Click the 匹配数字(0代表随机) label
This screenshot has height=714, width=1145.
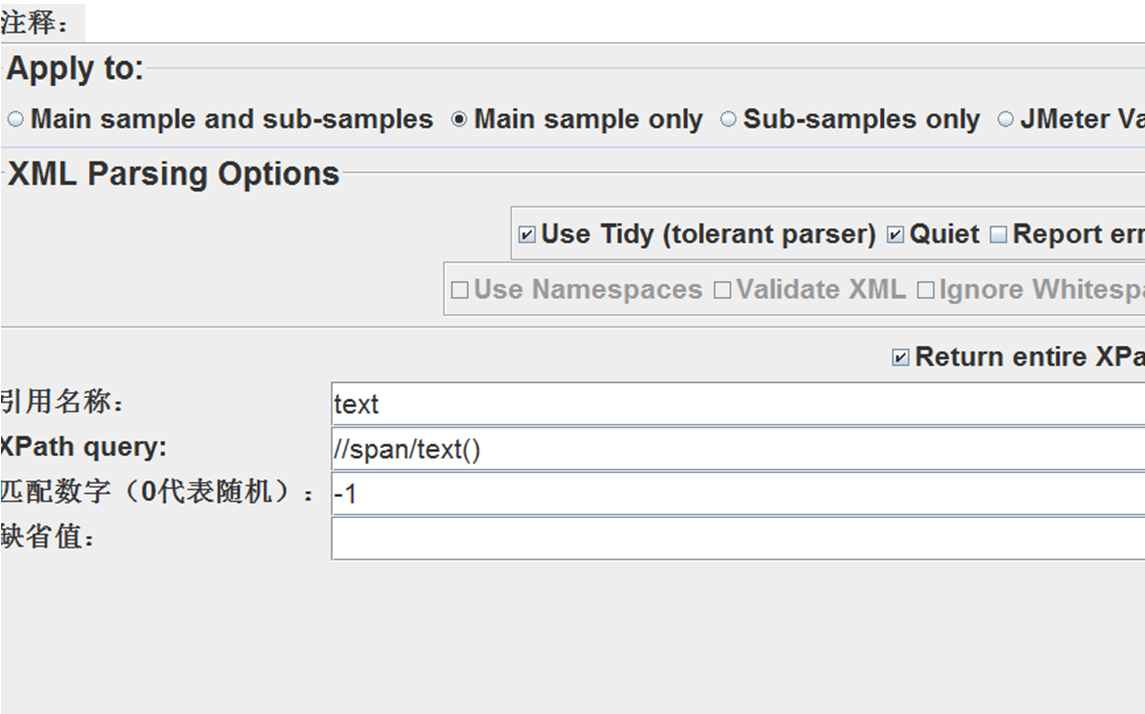click(157, 492)
